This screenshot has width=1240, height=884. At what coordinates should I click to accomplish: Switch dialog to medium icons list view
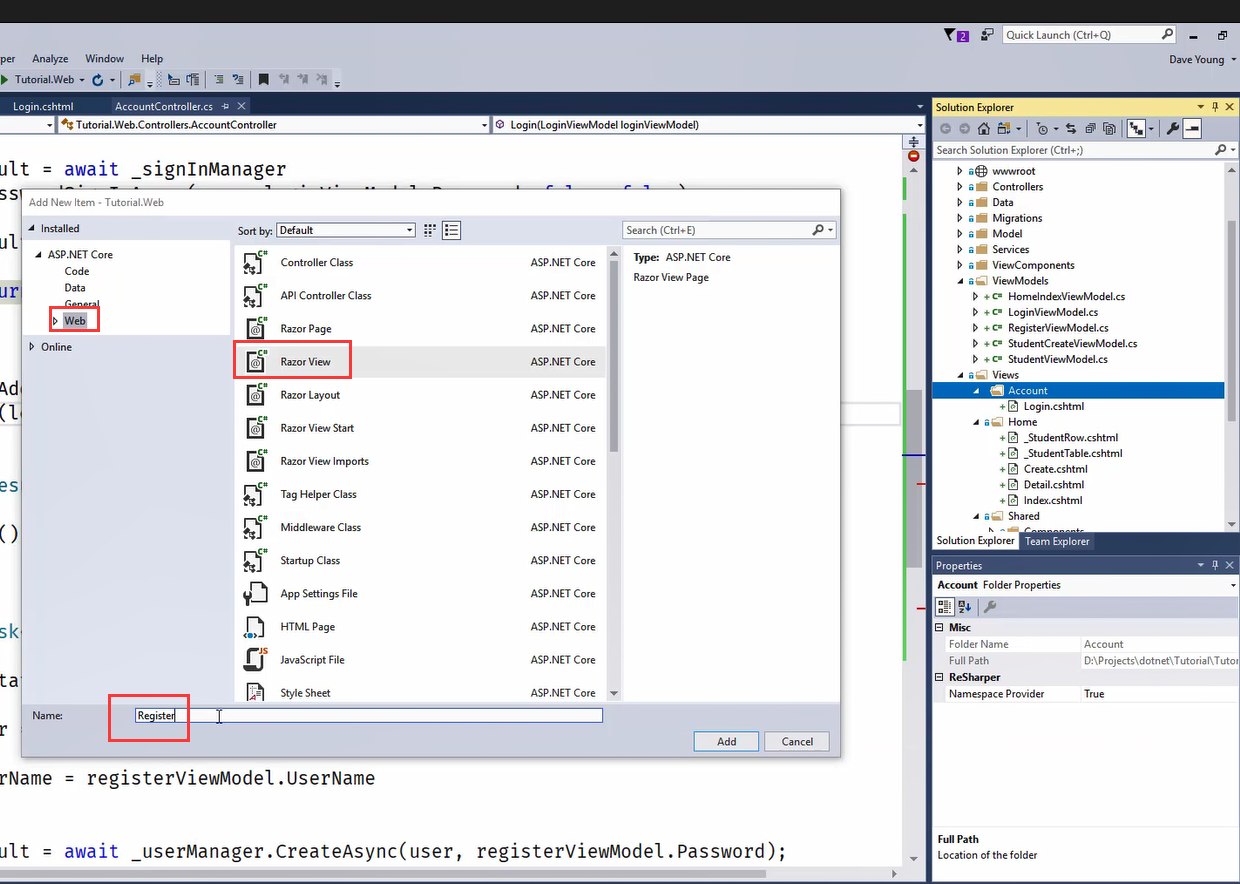pos(452,230)
